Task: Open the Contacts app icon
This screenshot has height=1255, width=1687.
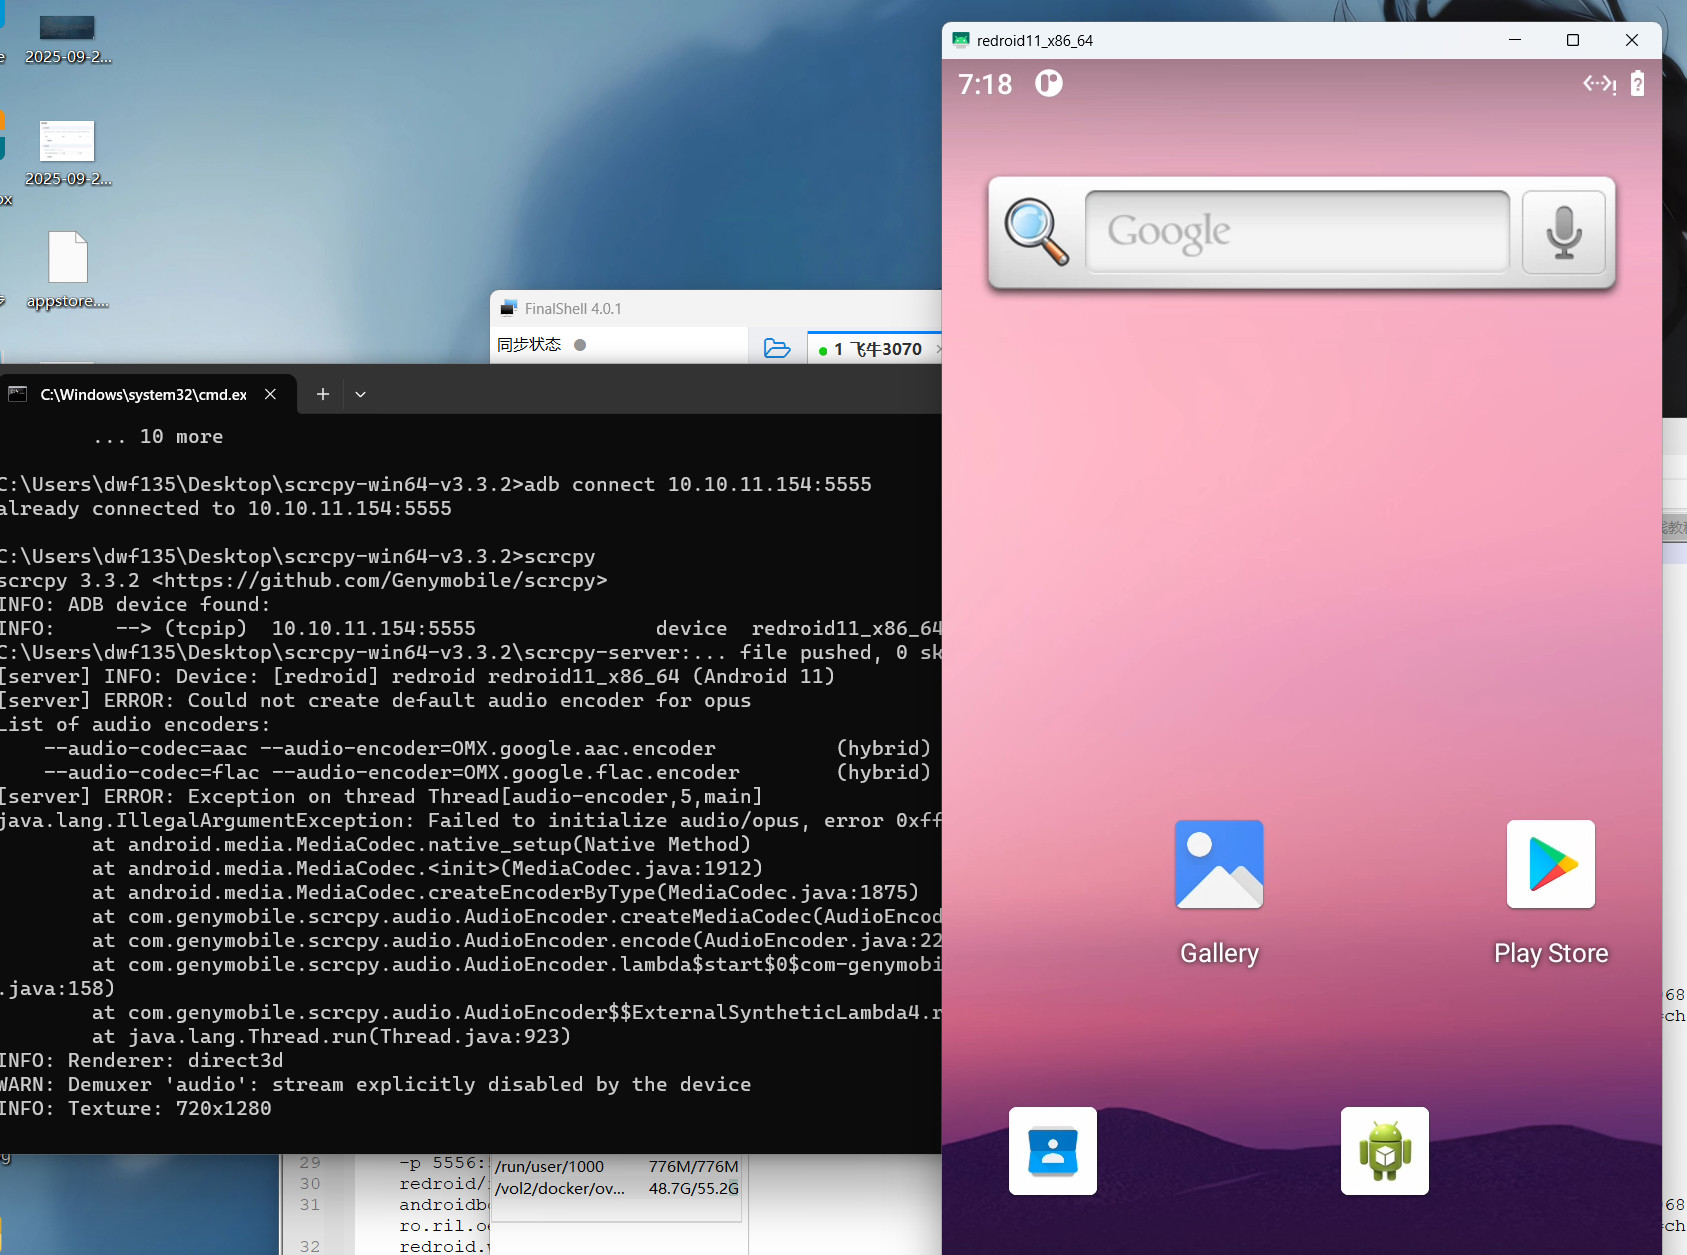Action: tap(1052, 1151)
